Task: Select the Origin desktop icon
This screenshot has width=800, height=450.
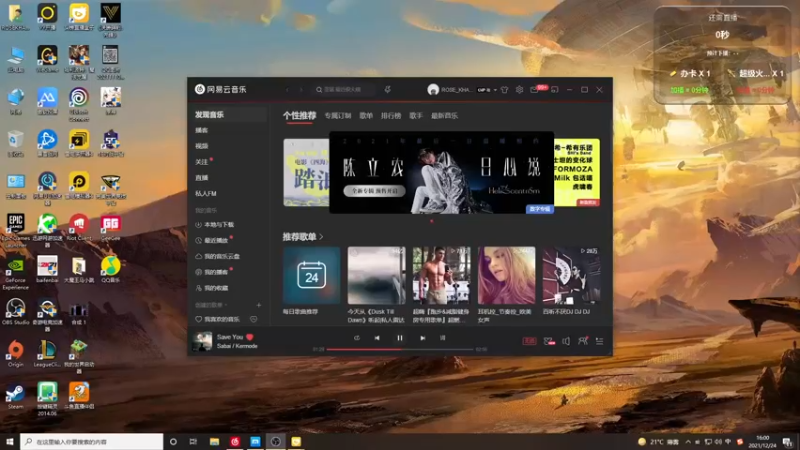Action: [15, 354]
